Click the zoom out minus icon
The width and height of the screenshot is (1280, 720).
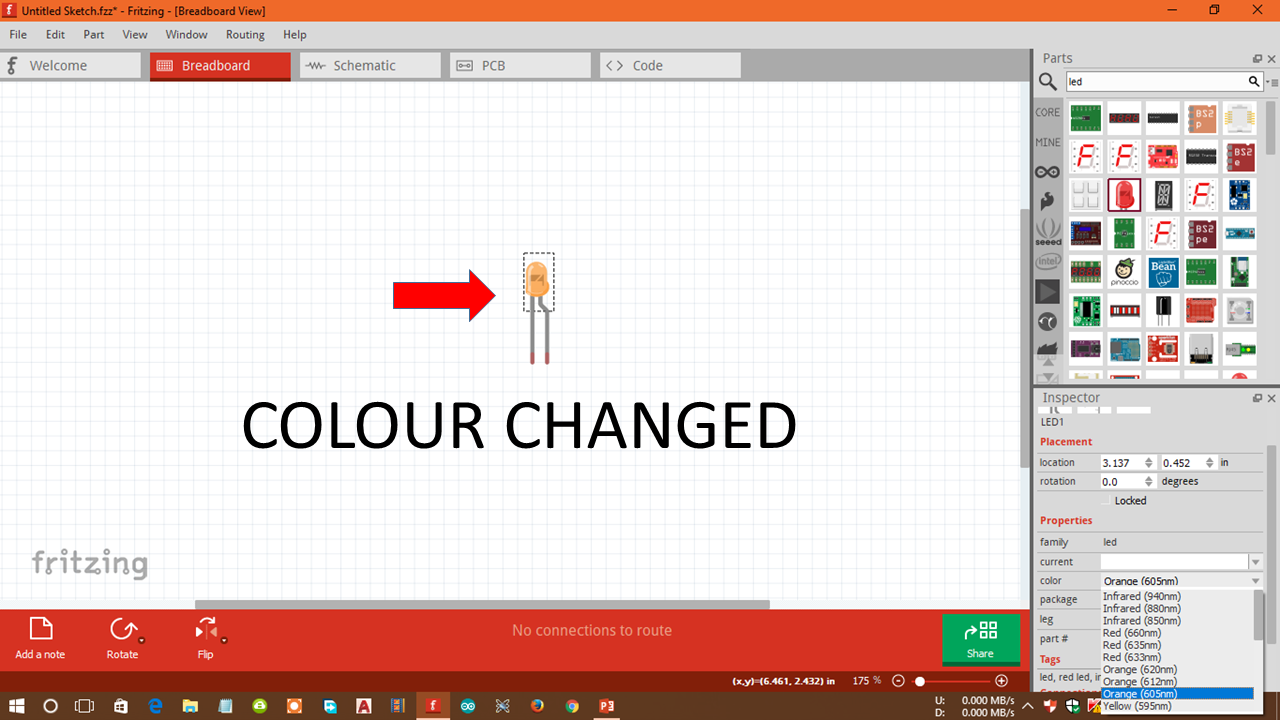(x=898, y=680)
